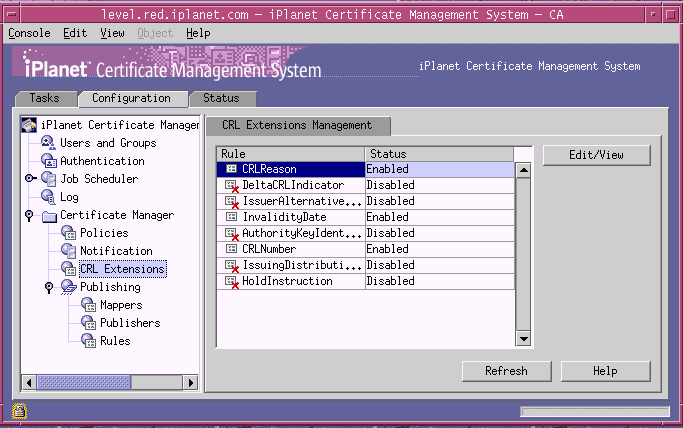Switch to the Status tab
683x428 pixels.
[x=221, y=98]
